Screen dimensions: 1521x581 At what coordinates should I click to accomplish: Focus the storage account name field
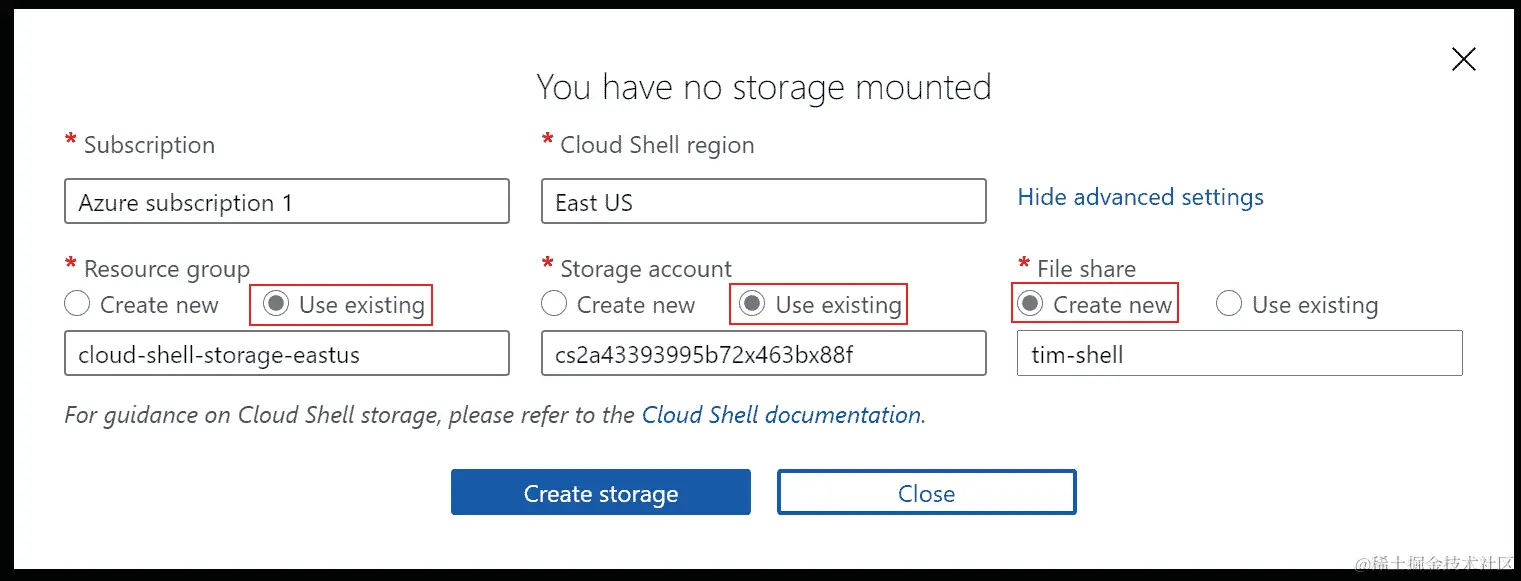coord(763,354)
